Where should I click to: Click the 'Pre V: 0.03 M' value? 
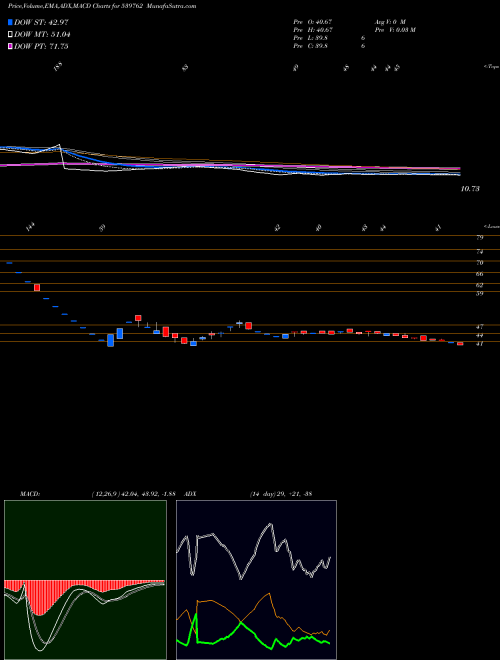pyautogui.click(x=394, y=30)
